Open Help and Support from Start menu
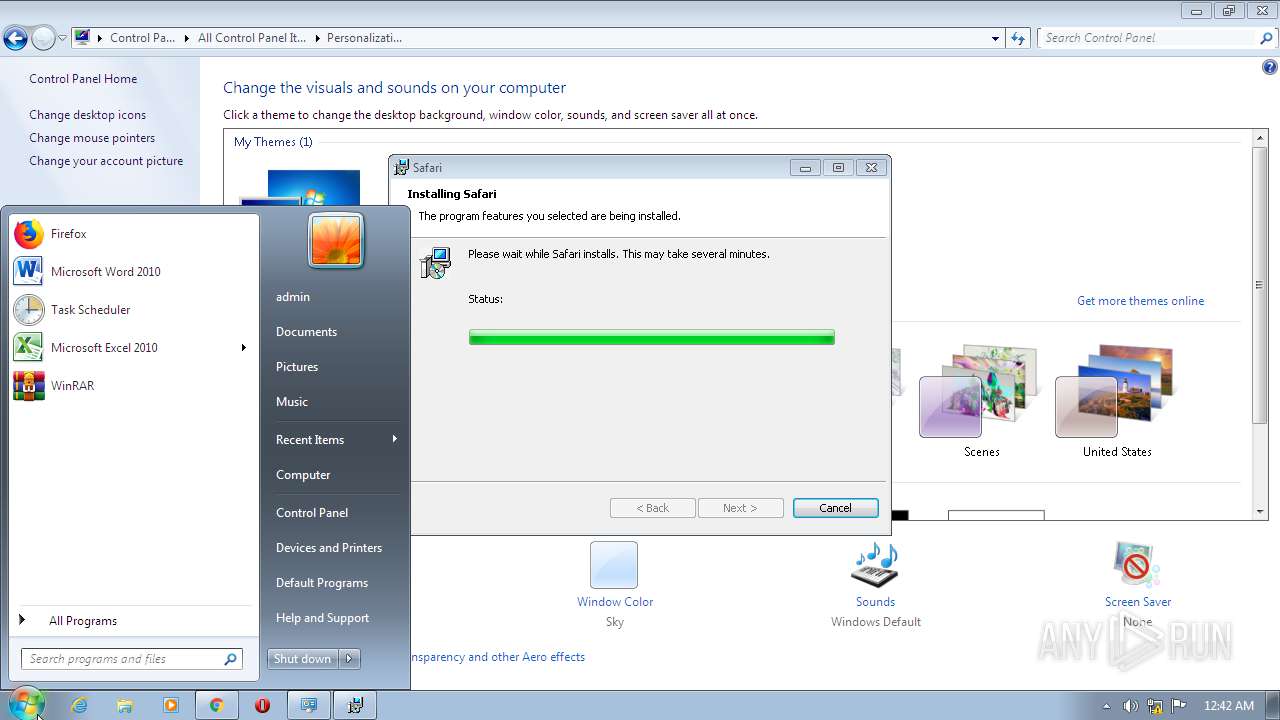1280x720 pixels. tap(322, 618)
